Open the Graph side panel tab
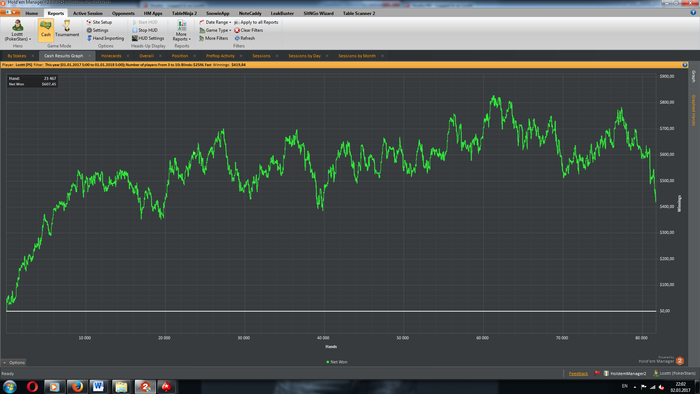700x394 pixels. click(693, 76)
